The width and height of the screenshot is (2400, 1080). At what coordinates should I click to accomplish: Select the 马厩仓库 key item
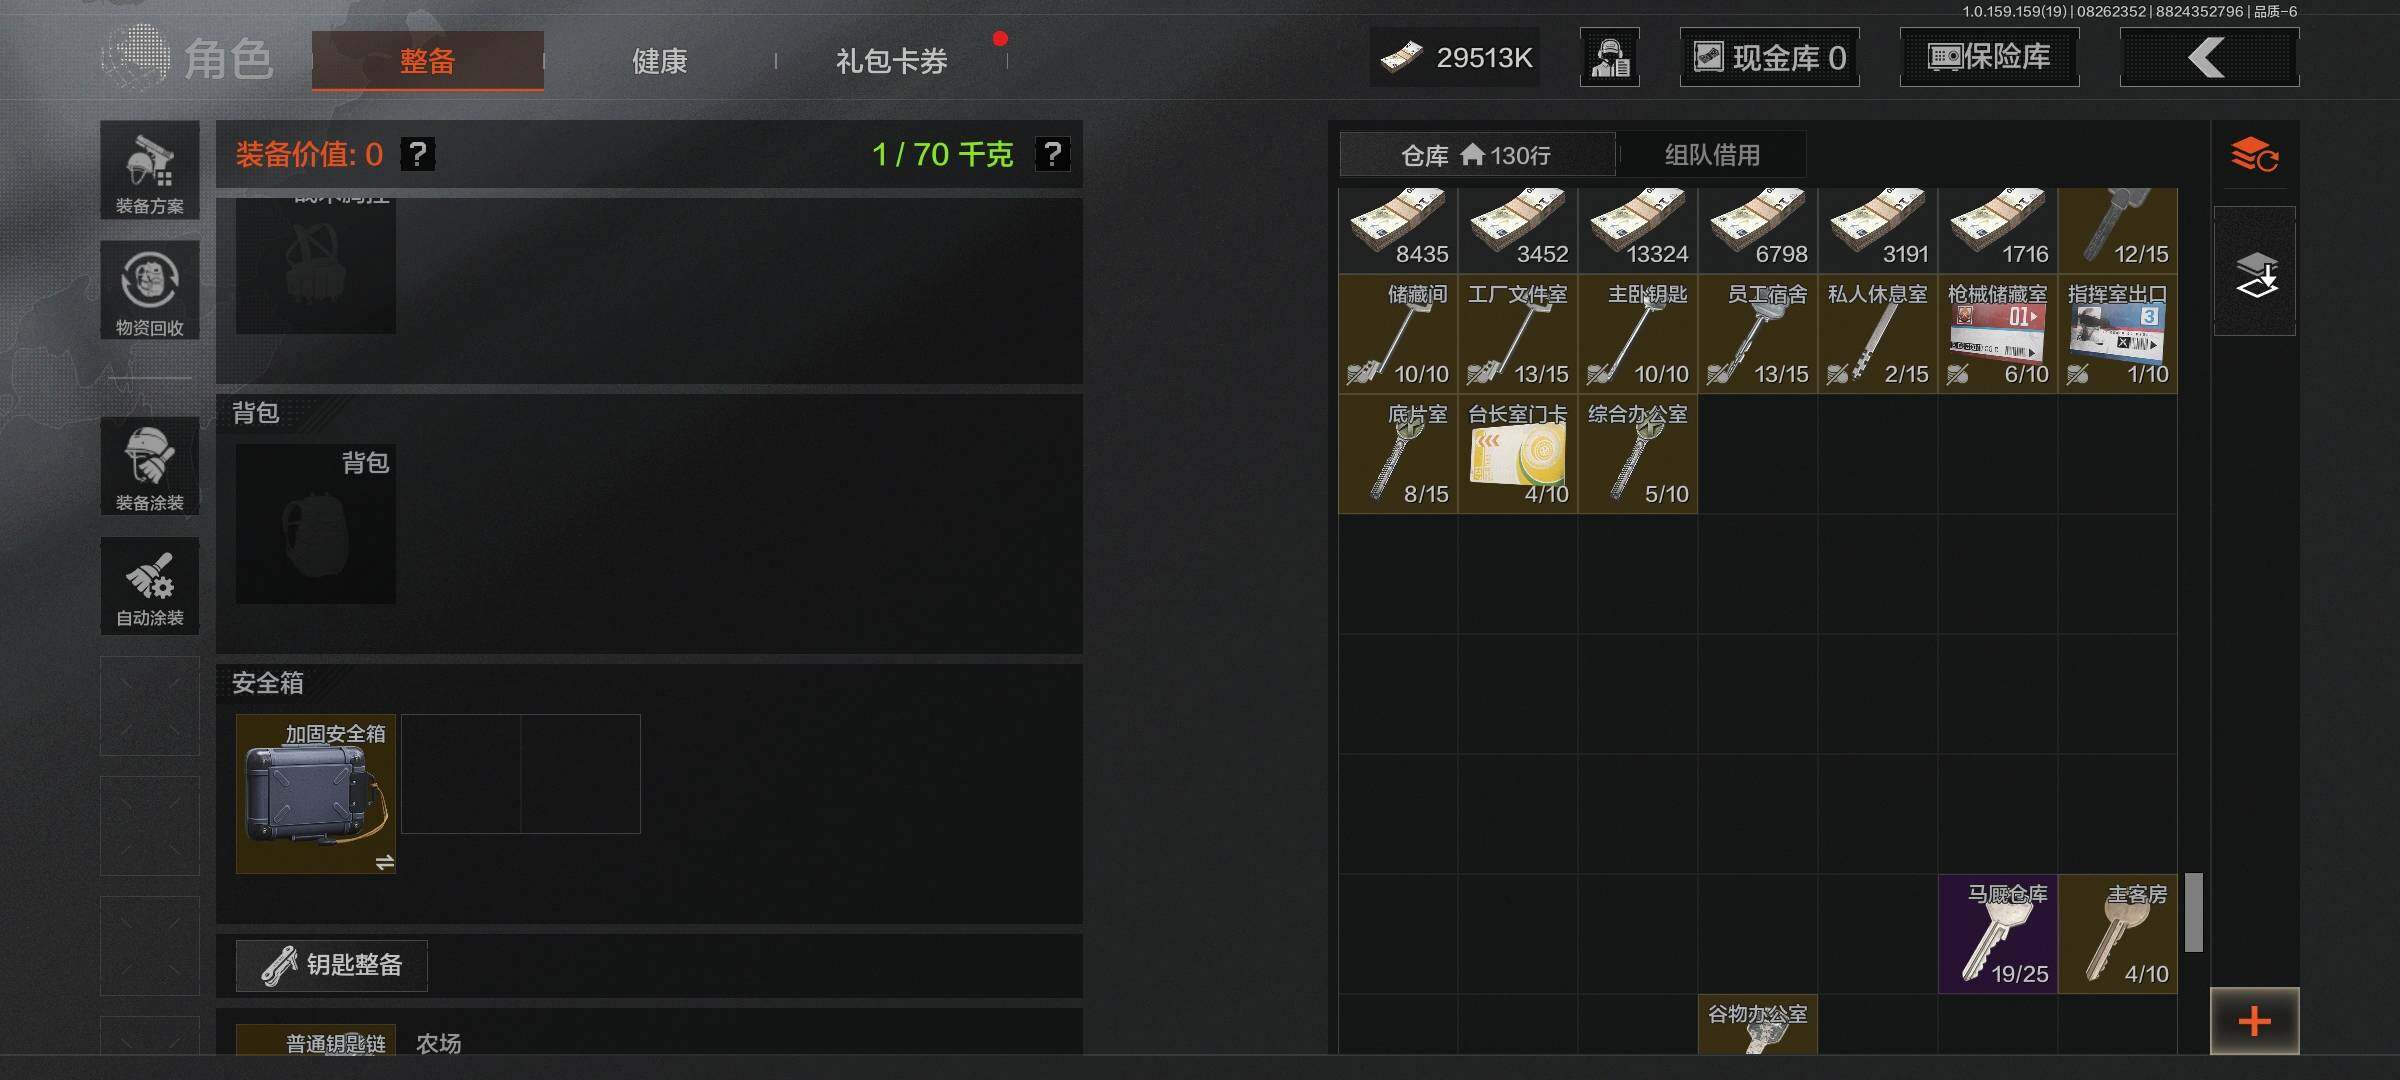coord(1998,934)
